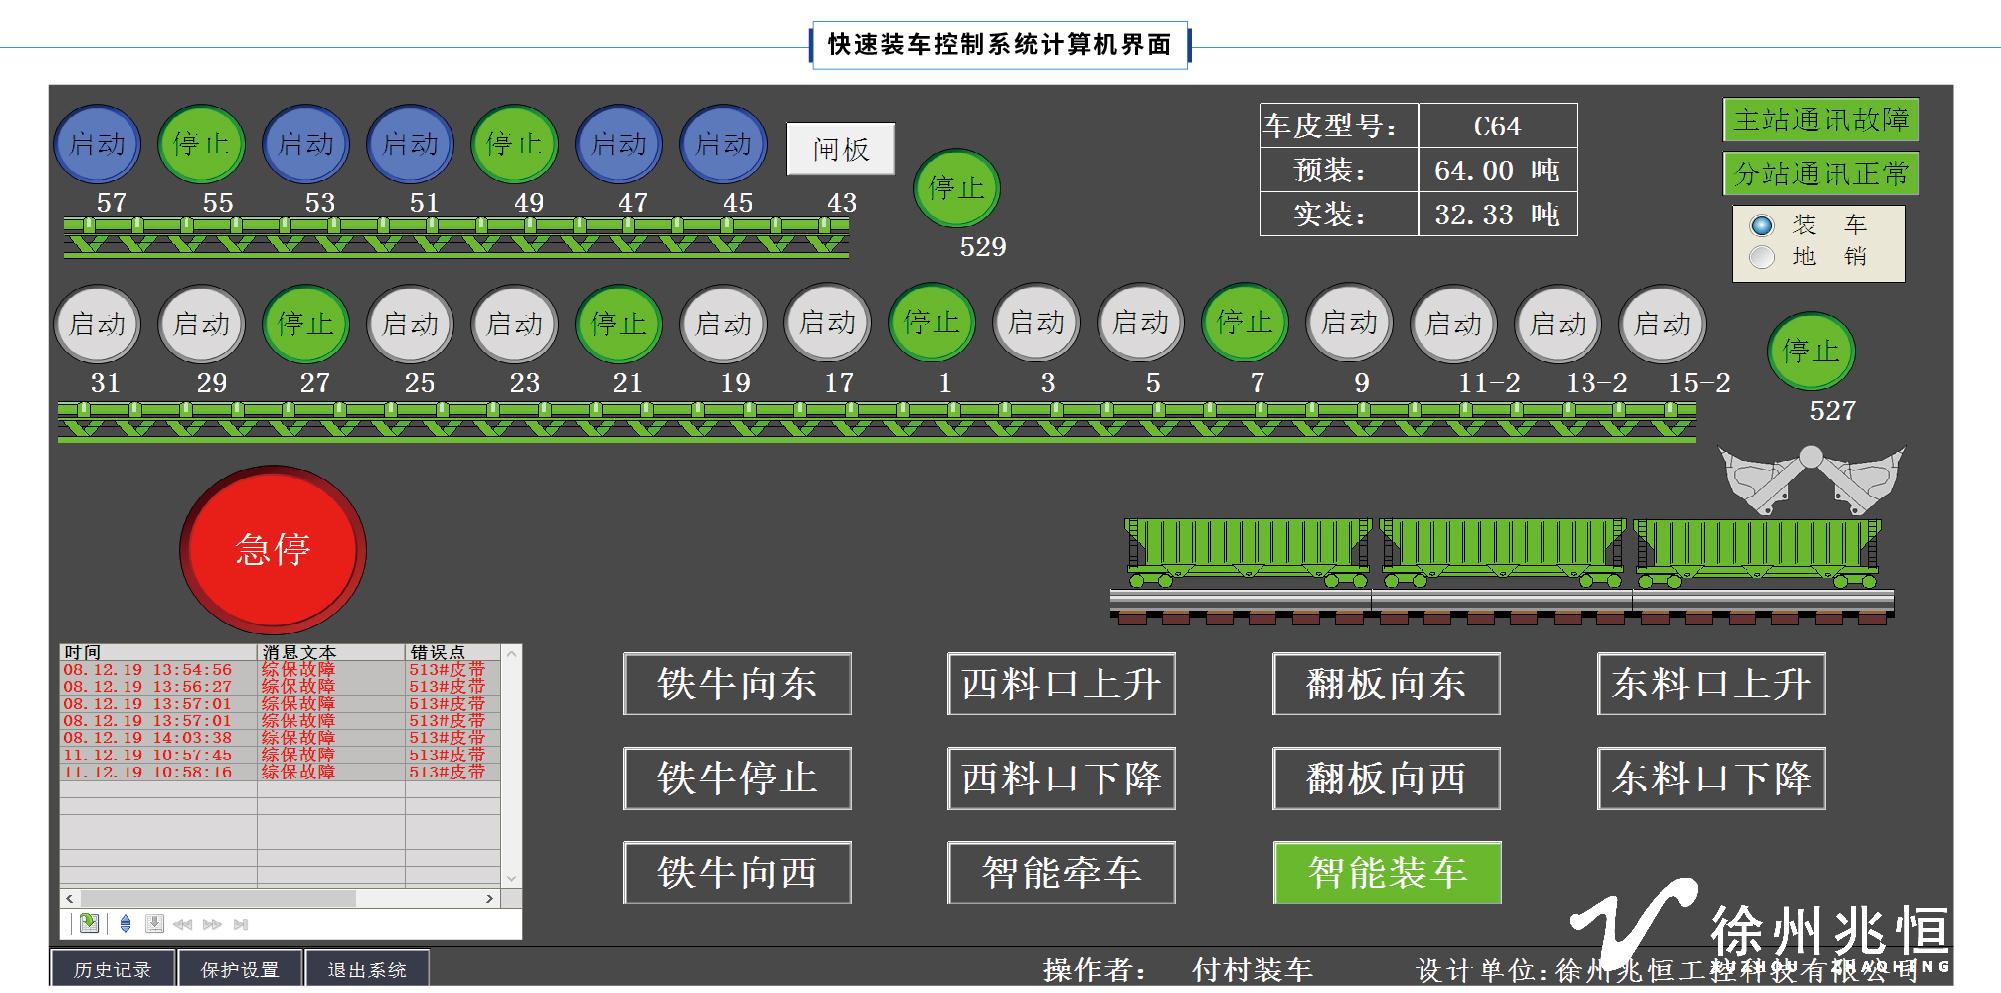This screenshot has width=2001, height=993.
Task: Click the 铁牛向东 button
Action: pos(737,684)
